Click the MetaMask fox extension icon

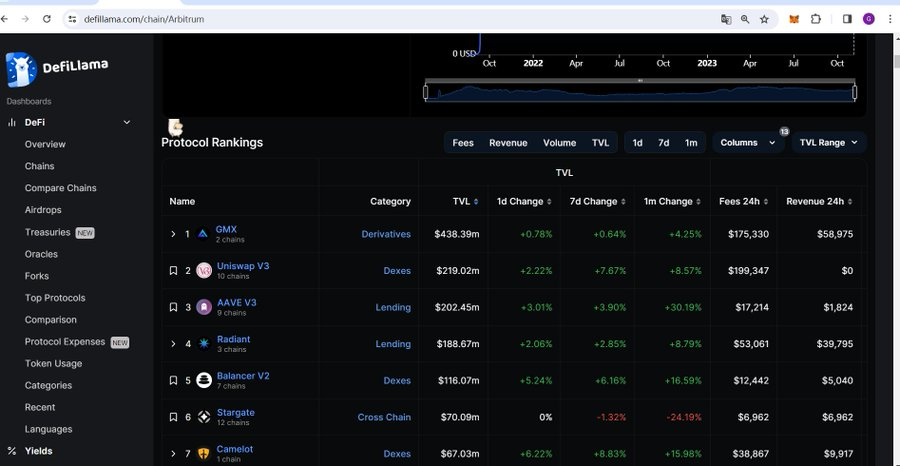click(x=794, y=19)
